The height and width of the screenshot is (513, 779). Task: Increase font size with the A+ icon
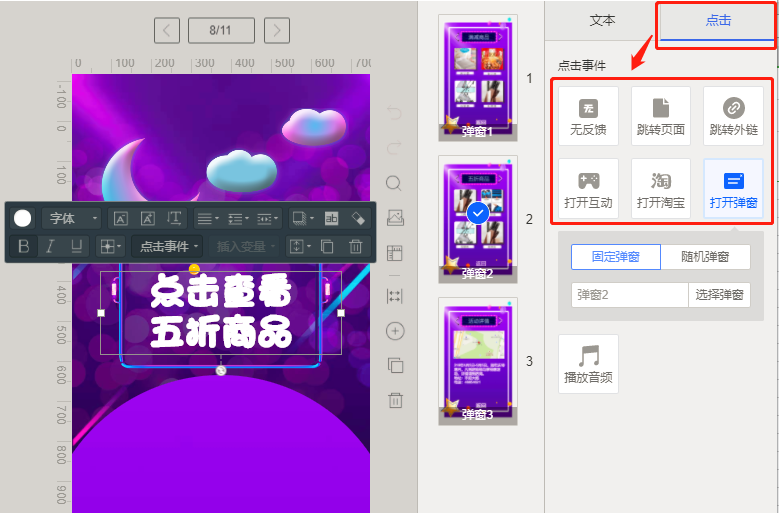click(x=148, y=218)
